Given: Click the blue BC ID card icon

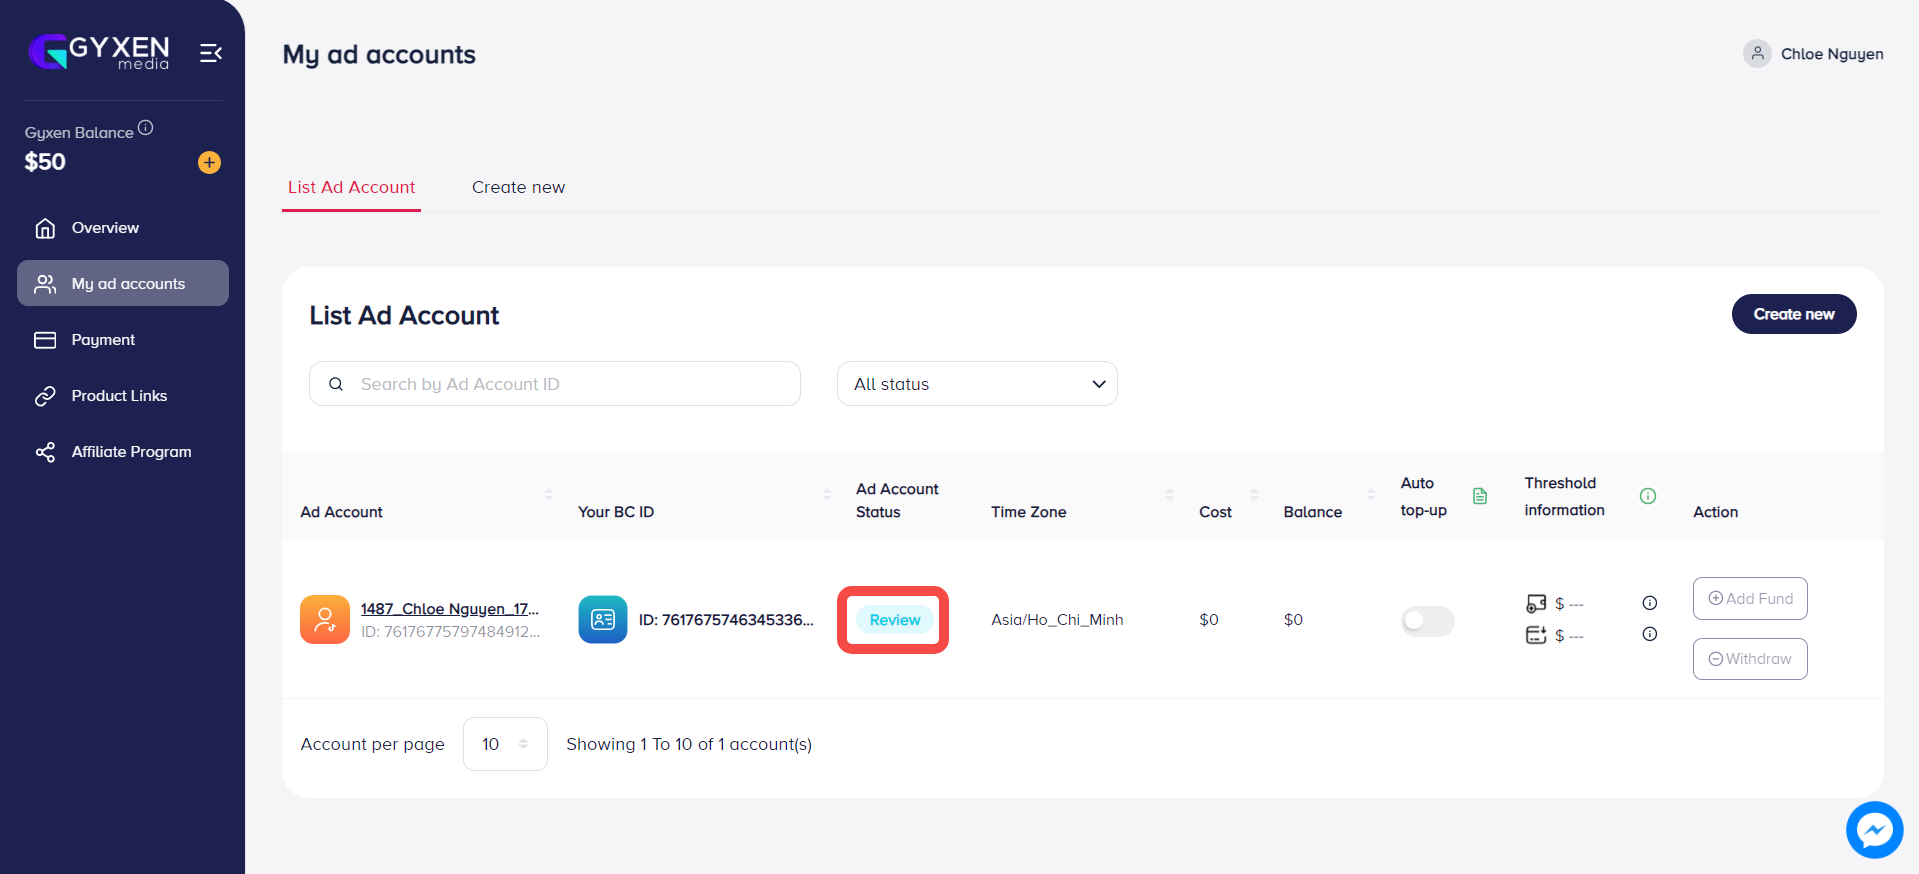Looking at the screenshot, I should click(603, 620).
